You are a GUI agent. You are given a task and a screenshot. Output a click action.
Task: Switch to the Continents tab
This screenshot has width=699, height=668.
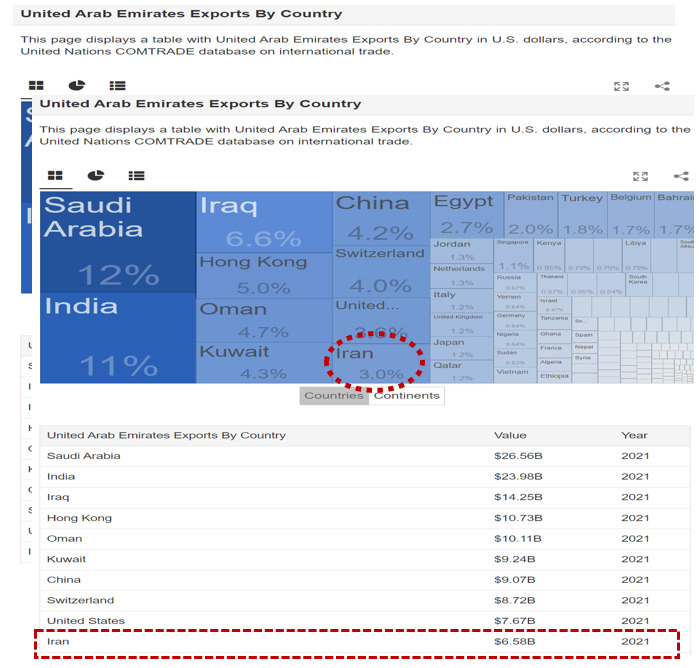[x=407, y=396]
